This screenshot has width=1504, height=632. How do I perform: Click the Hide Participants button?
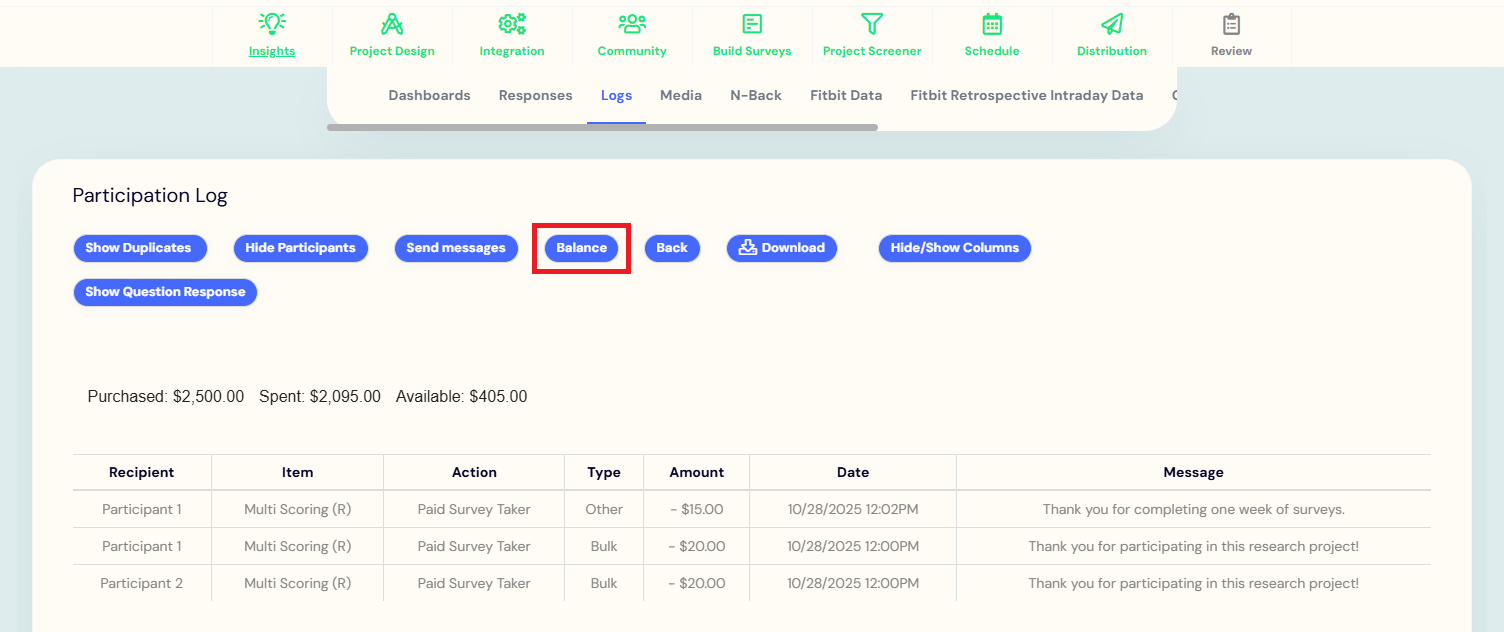300,248
